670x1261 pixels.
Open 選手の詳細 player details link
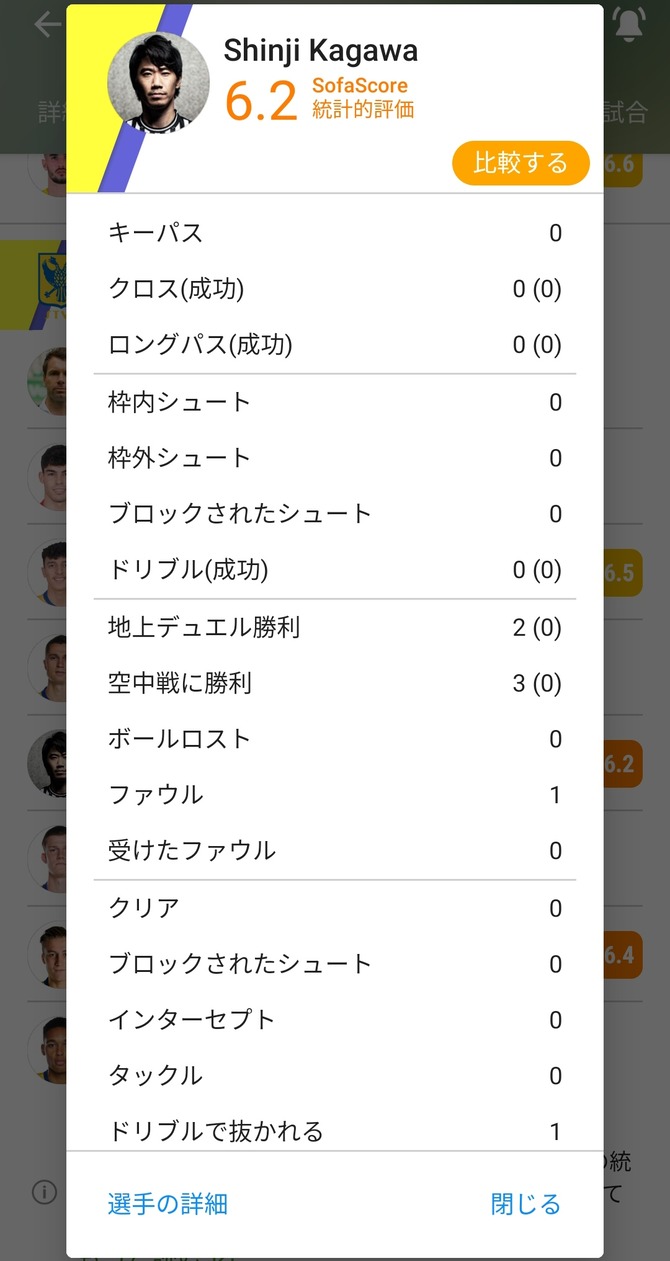pyautogui.click(x=168, y=1204)
